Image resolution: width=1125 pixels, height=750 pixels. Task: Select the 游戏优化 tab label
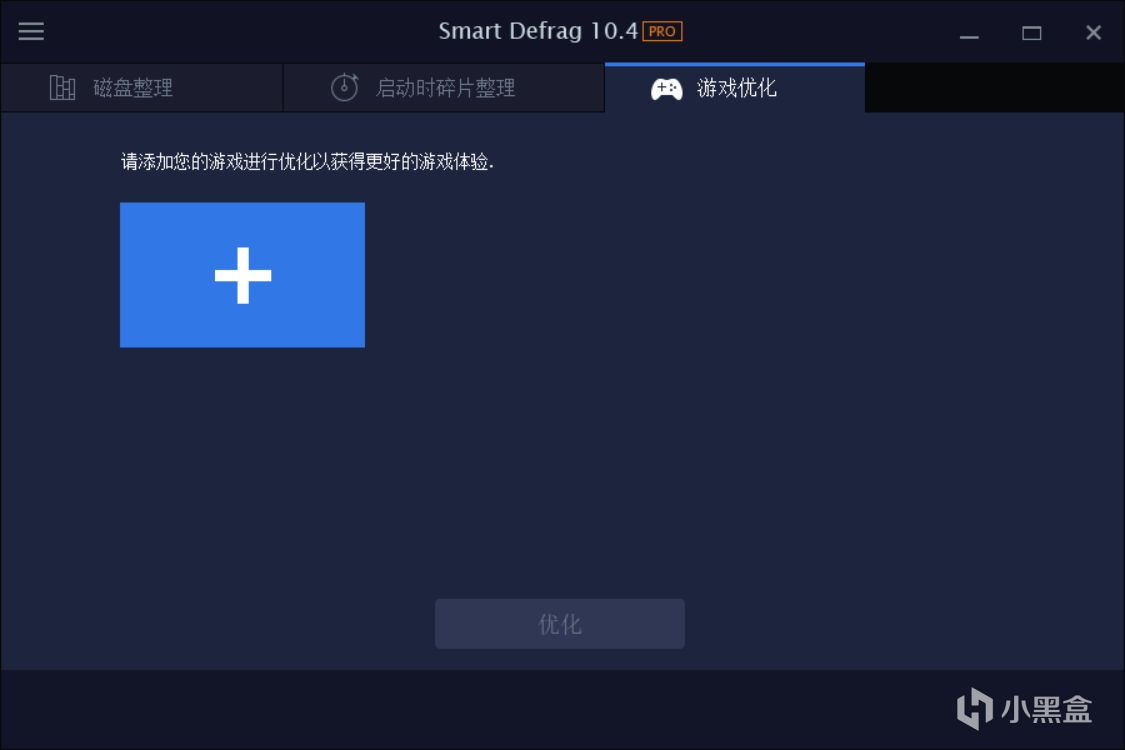pyautogui.click(x=736, y=88)
